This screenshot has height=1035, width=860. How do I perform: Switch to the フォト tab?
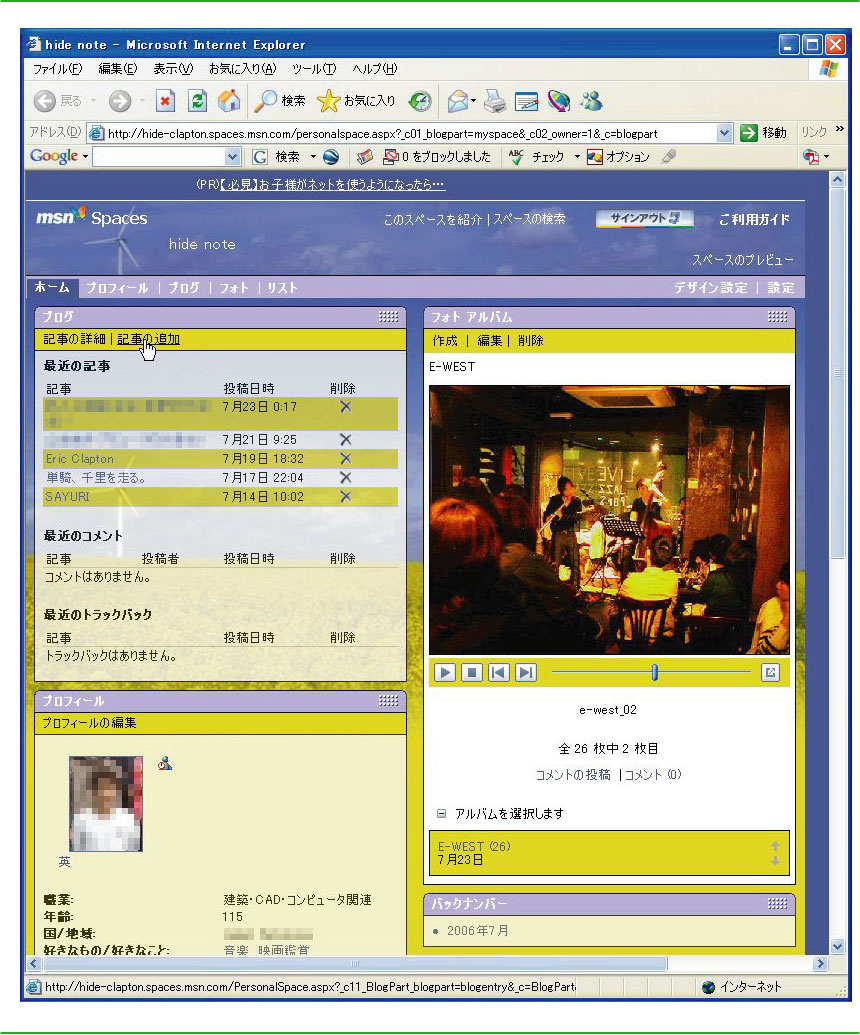click(234, 288)
